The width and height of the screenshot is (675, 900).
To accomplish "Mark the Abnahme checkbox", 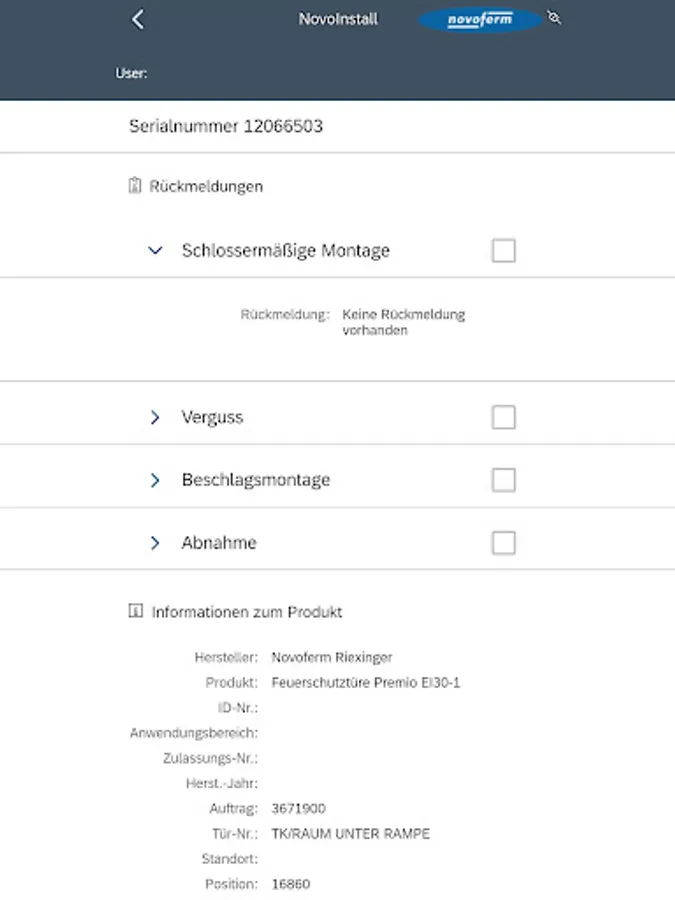I will (503, 543).
